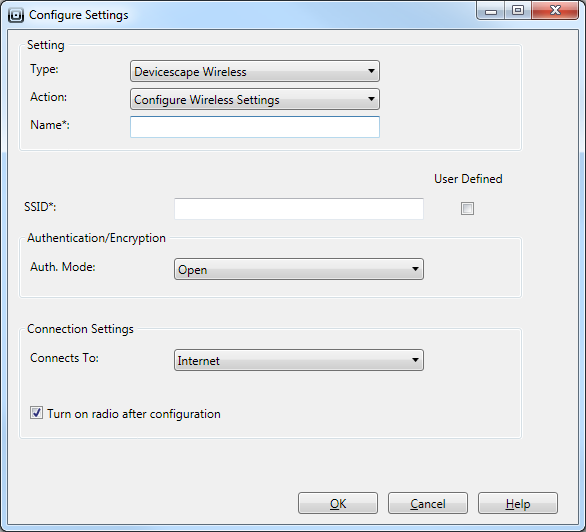
Task: Open the Type dropdown showing Devicescape Wireless
Action: point(255,71)
